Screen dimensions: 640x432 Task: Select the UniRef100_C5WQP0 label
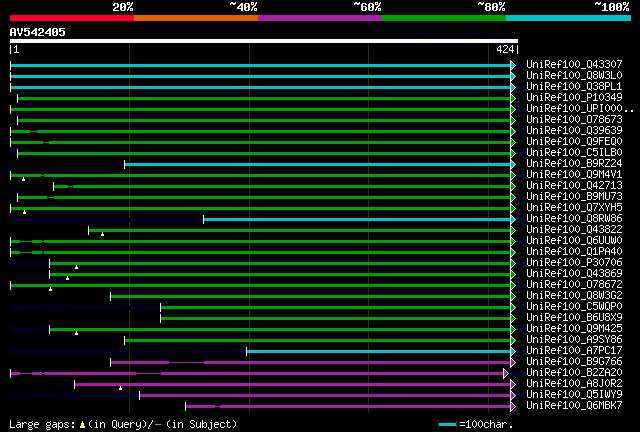[x=574, y=307]
